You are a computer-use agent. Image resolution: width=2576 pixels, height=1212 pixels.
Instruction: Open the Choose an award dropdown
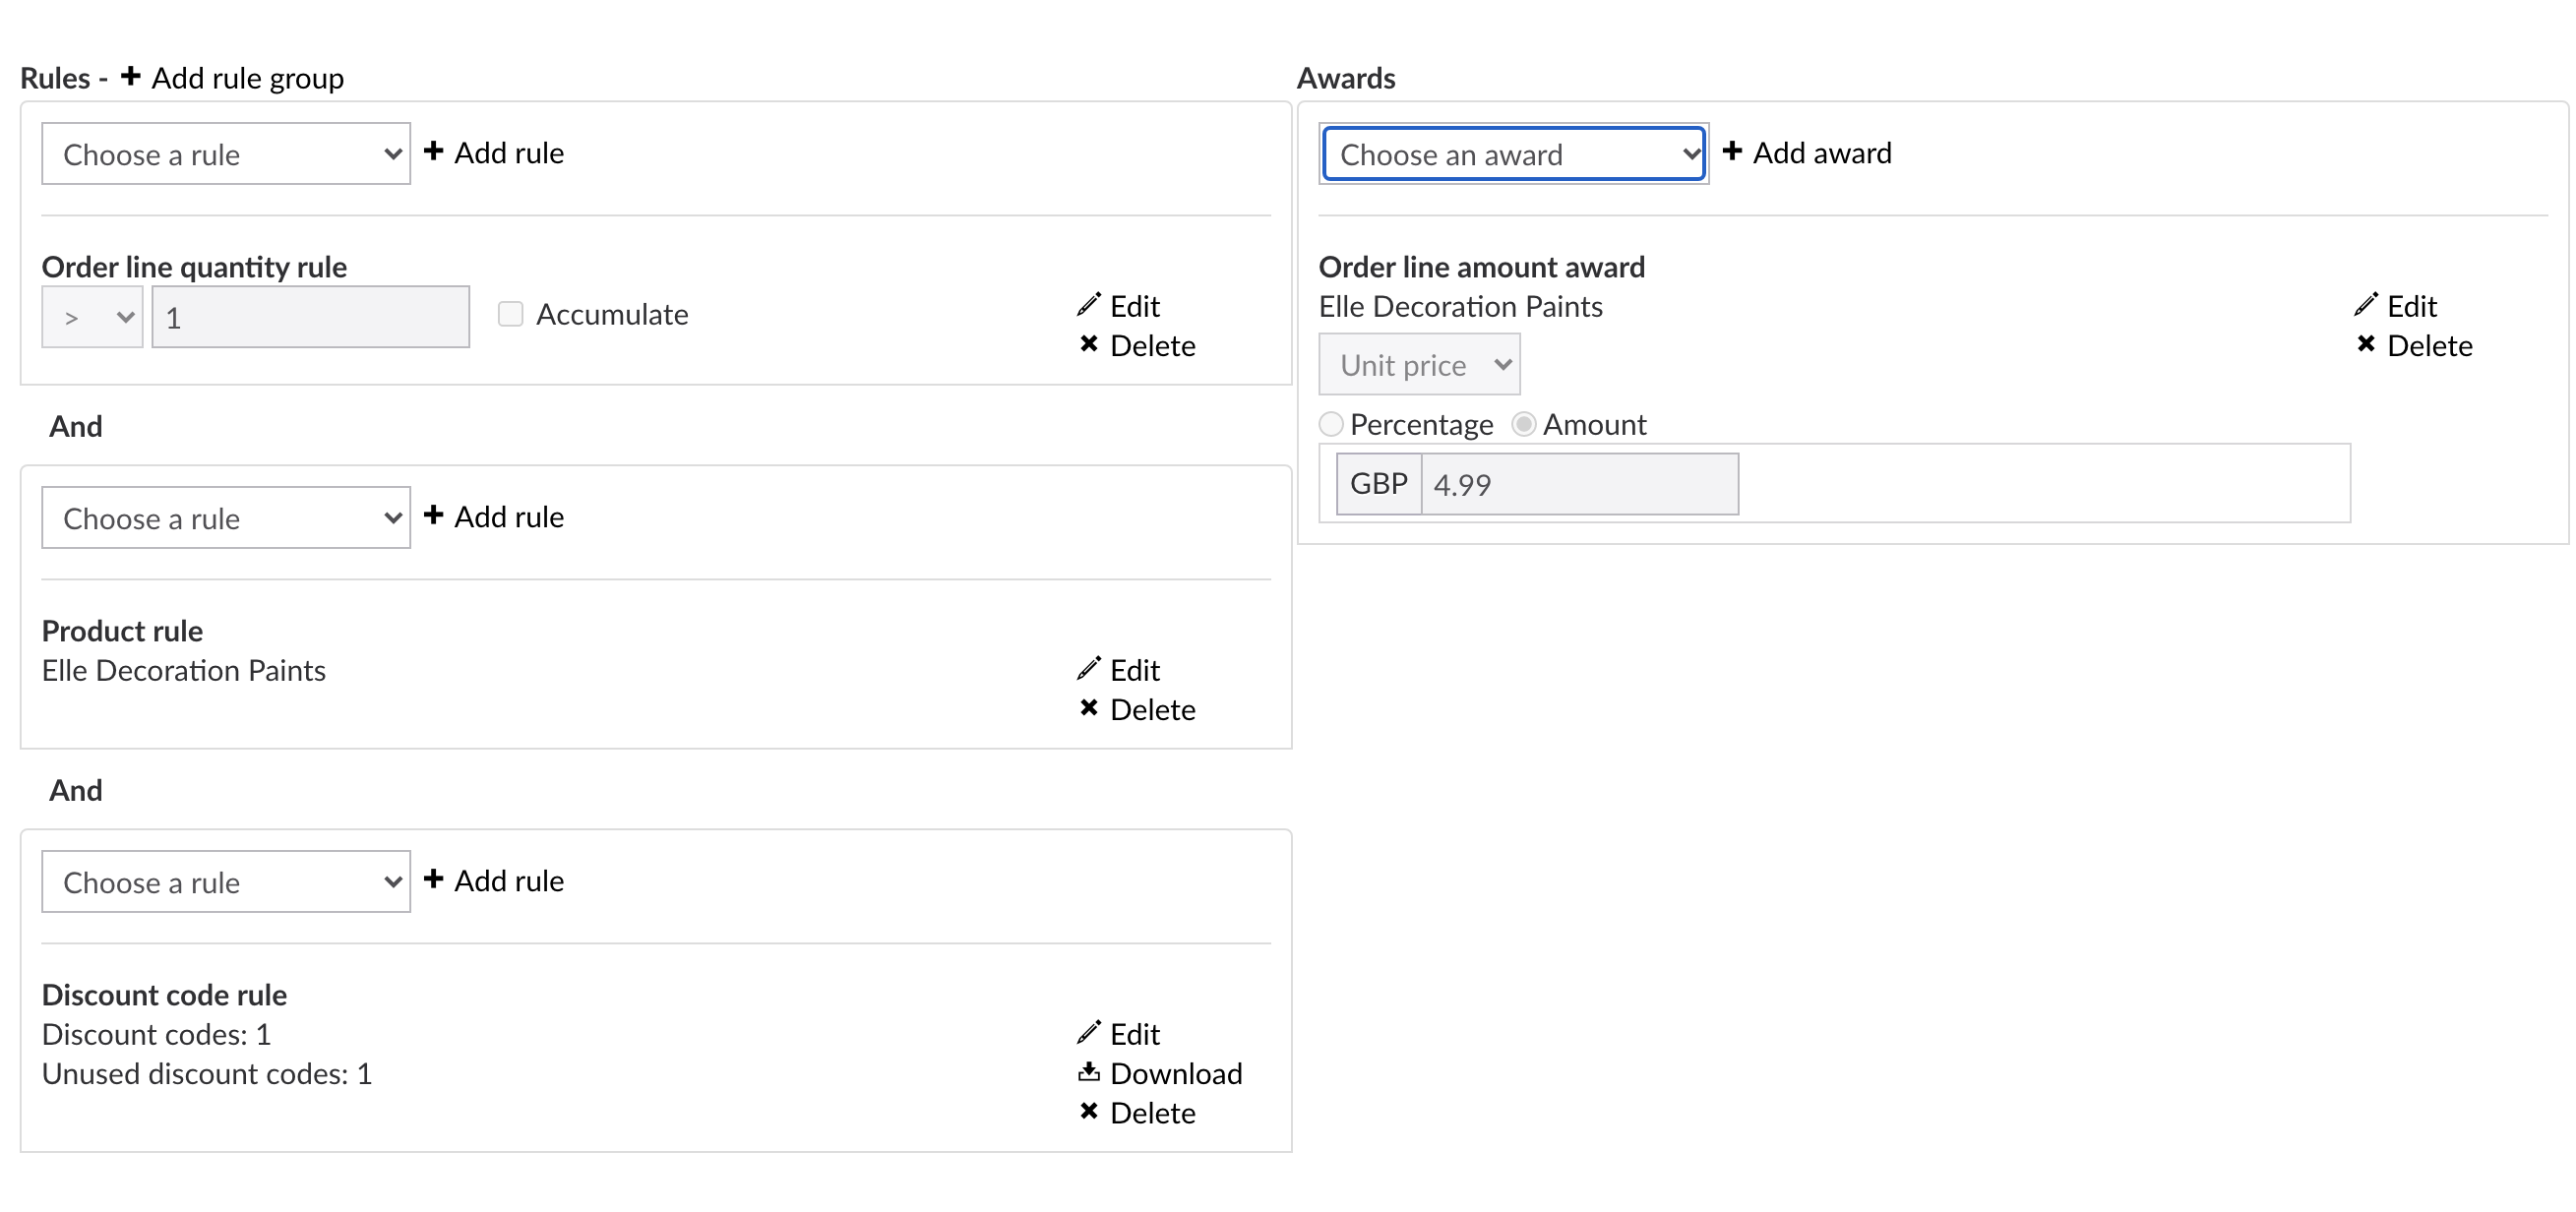tap(1514, 154)
